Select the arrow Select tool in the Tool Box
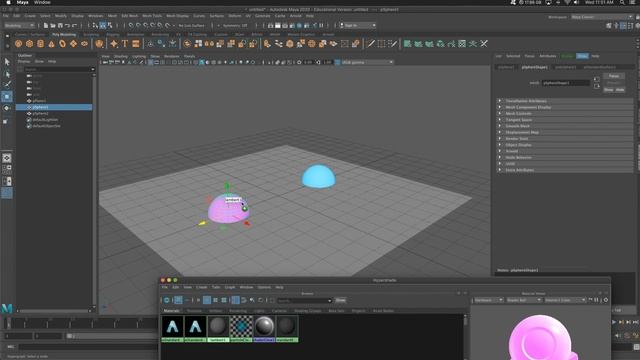640x360 pixels. coord(7,62)
